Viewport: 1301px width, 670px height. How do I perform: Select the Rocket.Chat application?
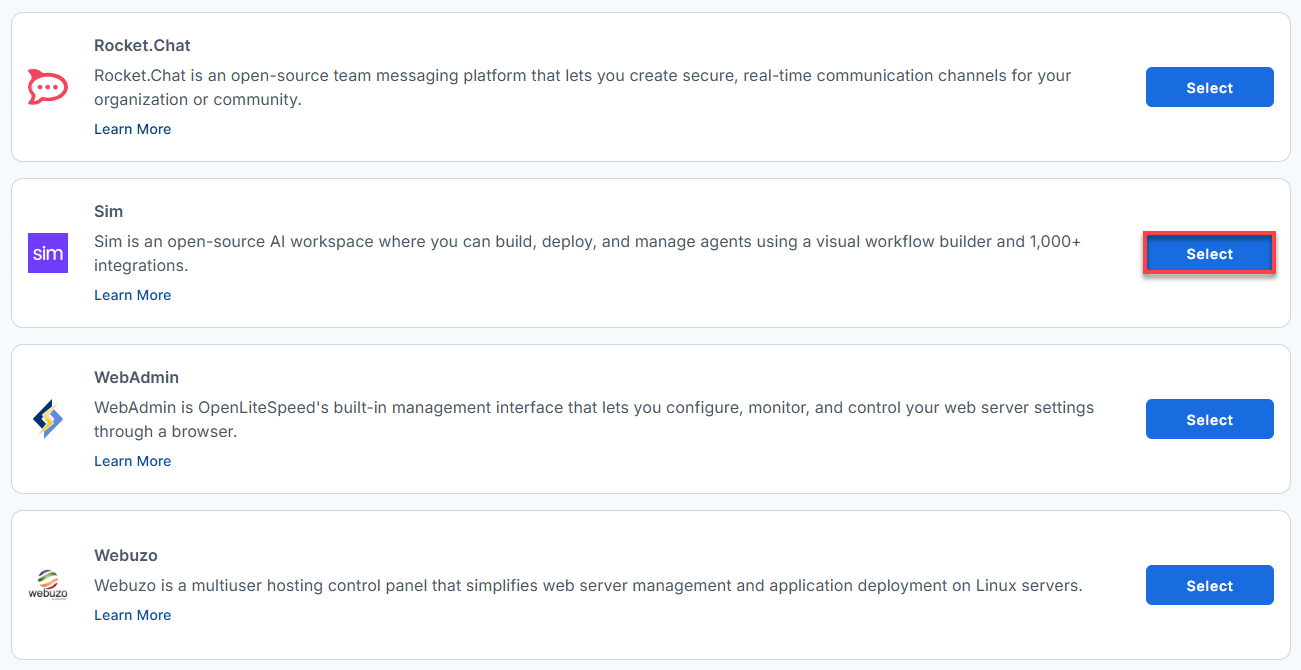click(x=1209, y=87)
